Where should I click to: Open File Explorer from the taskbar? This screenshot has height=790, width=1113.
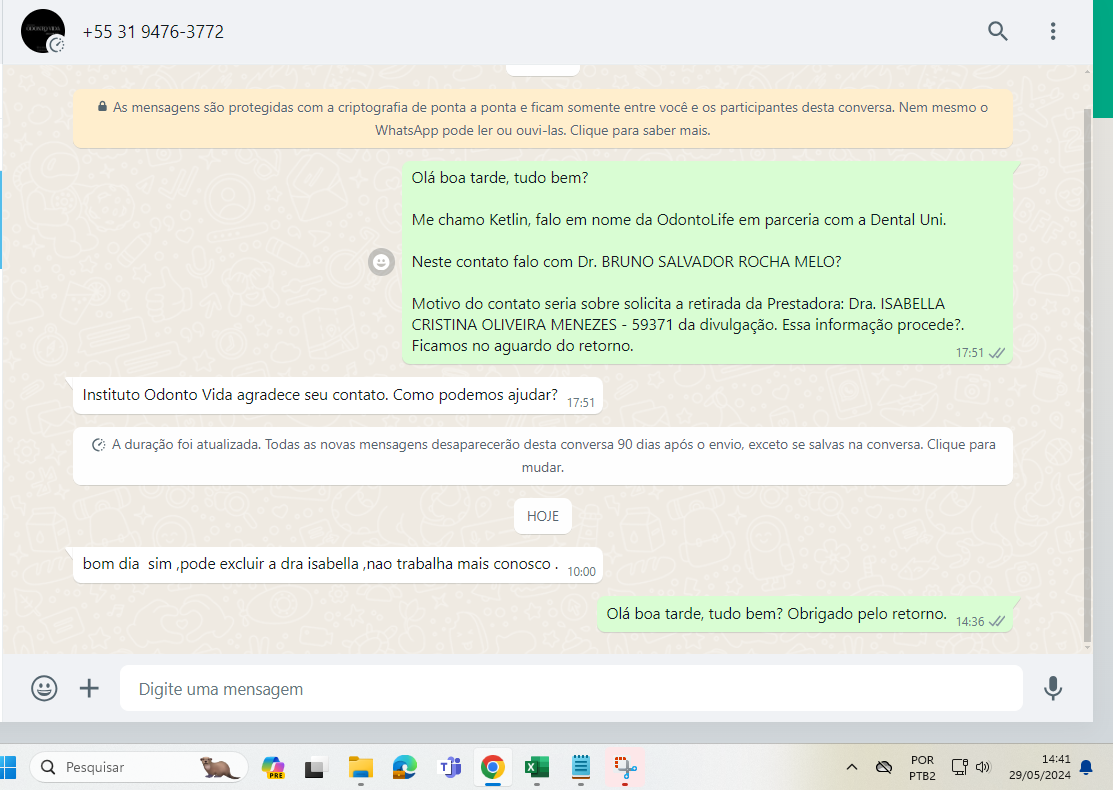[x=361, y=767]
